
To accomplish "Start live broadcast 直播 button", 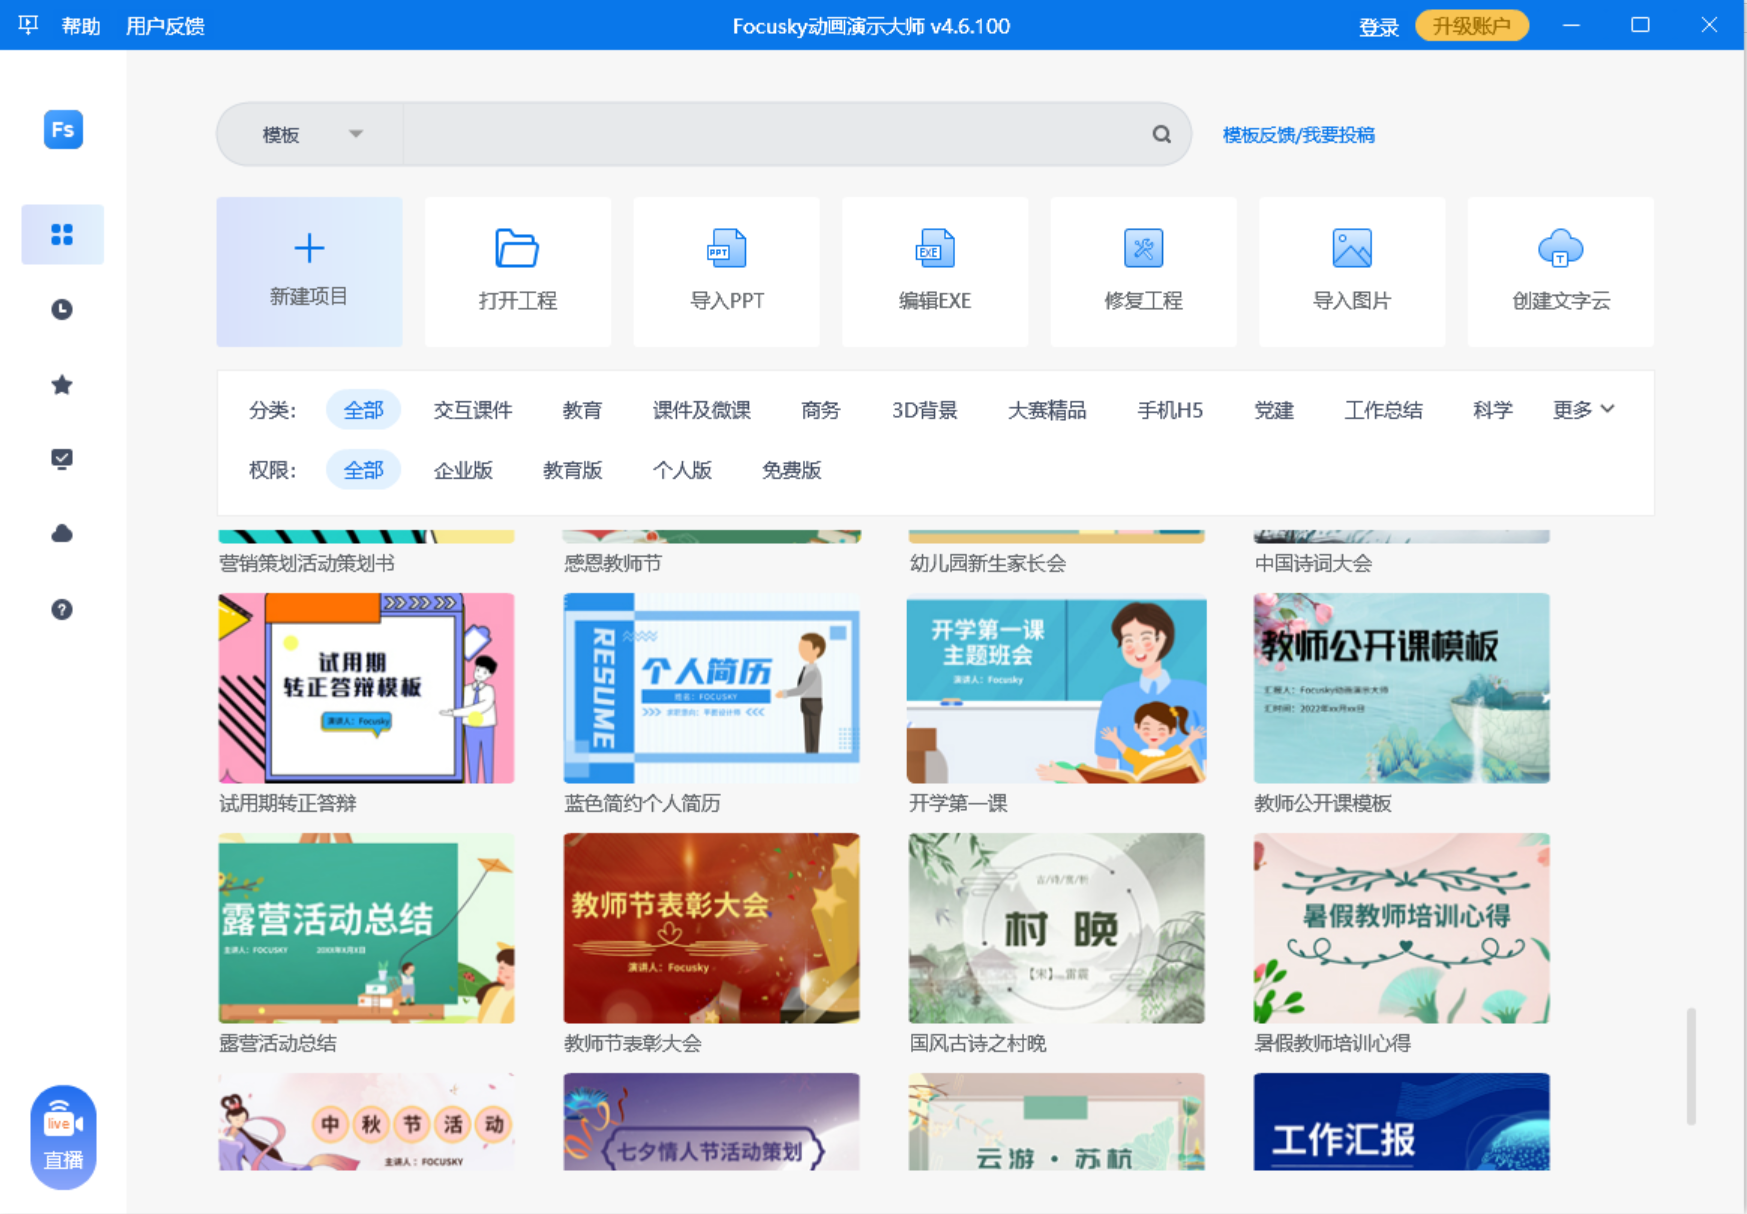I will [63, 1137].
